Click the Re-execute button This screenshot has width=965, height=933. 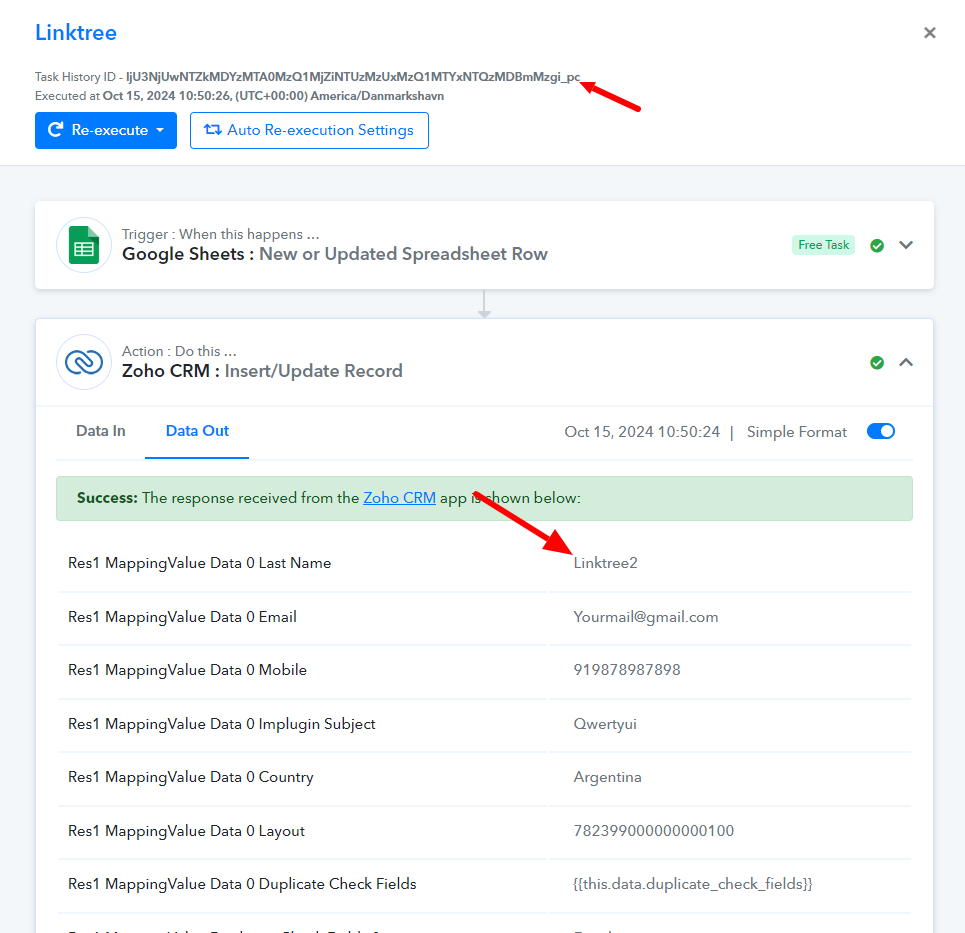click(106, 130)
